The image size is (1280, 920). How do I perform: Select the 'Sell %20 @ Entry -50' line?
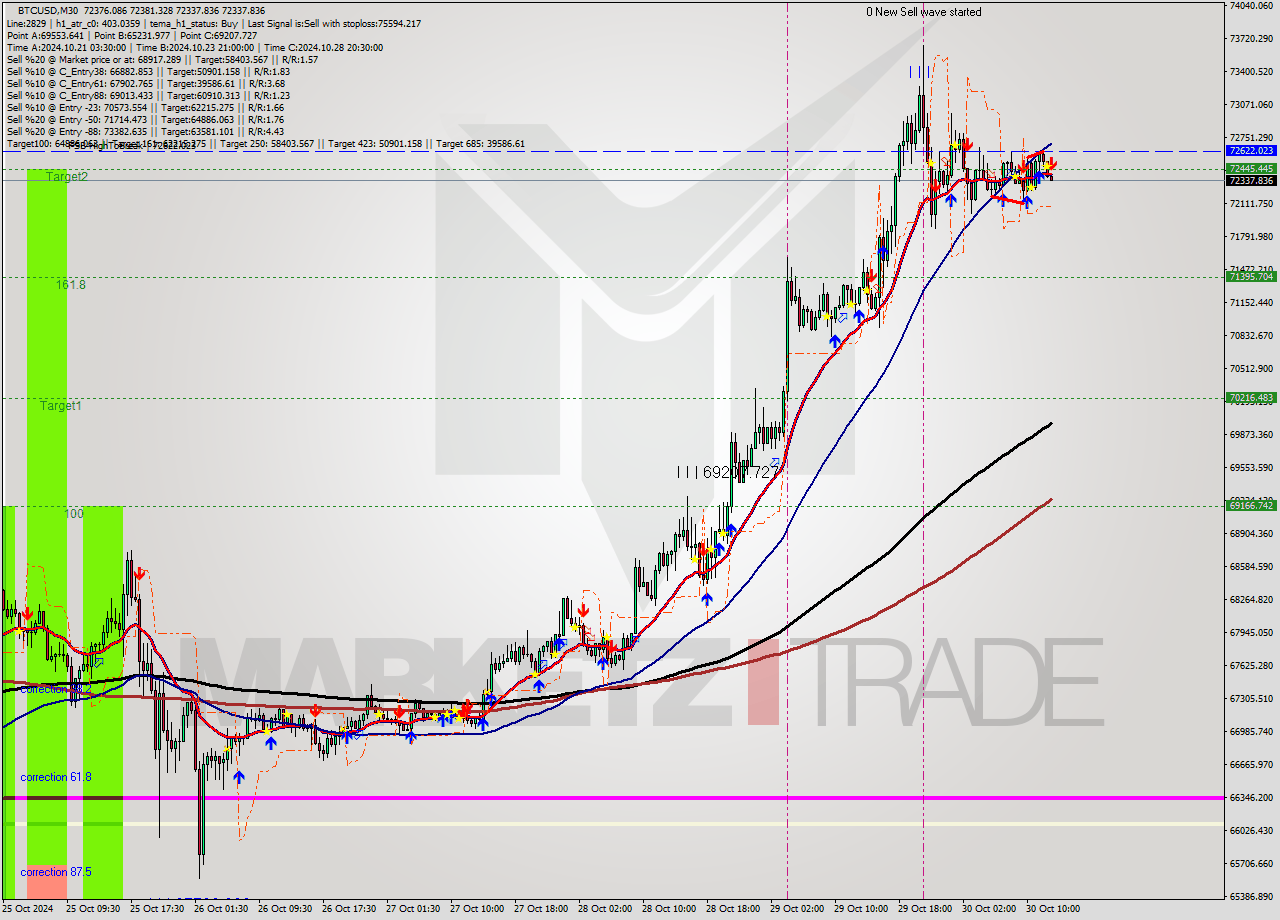tap(145, 120)
